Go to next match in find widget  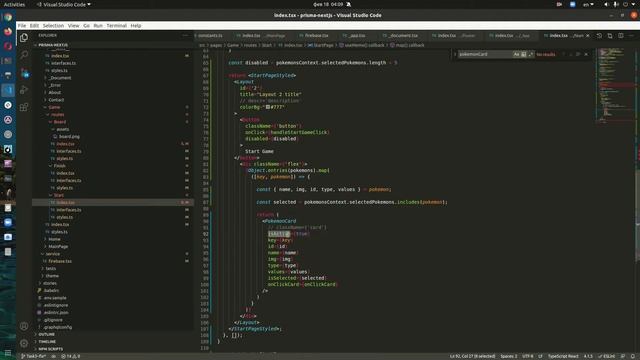(571, 54)
